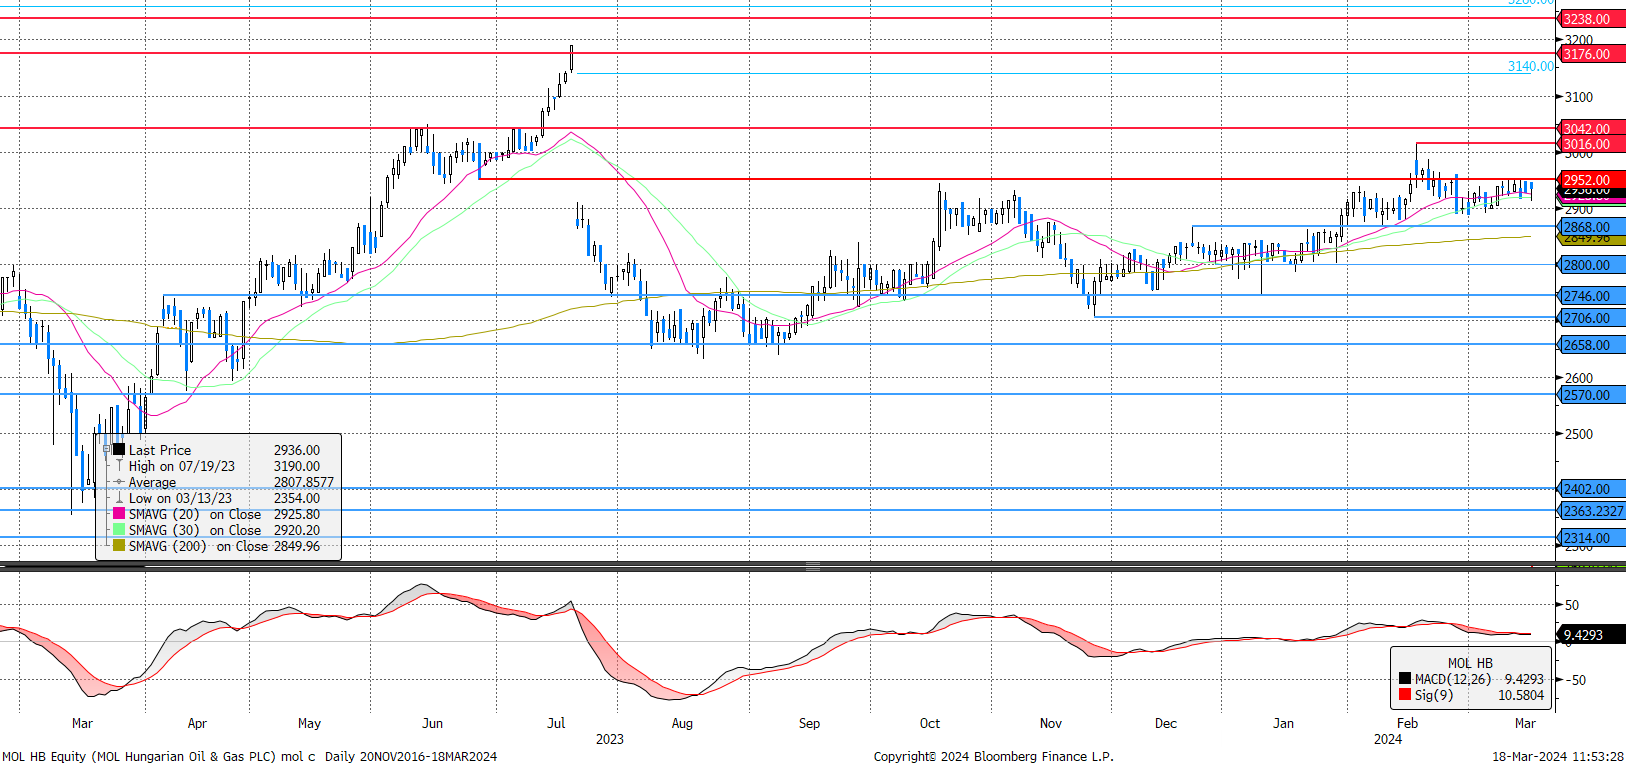Click the Average line icon in legend
Viewport: 1626px width, 765px height.
tap(119, 482)
